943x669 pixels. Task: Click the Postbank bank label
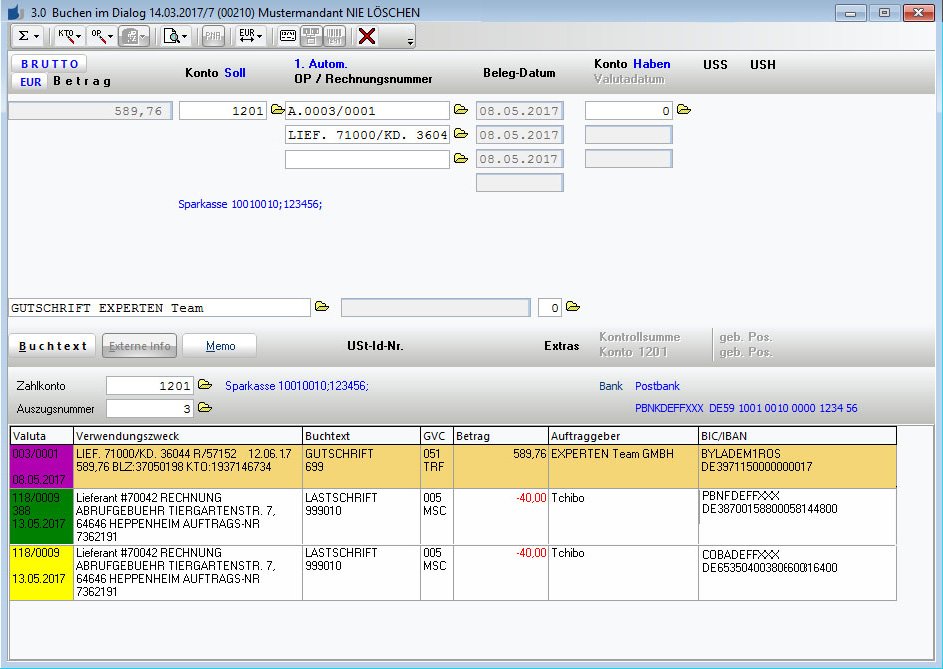pyautogui.click(x=657, y=386)
